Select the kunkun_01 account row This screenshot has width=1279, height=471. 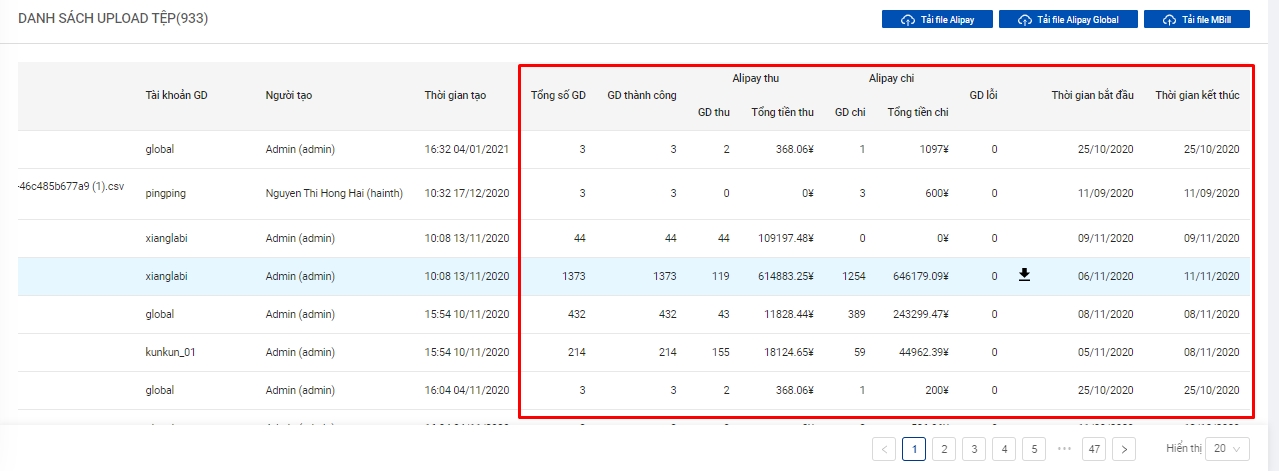170,352
